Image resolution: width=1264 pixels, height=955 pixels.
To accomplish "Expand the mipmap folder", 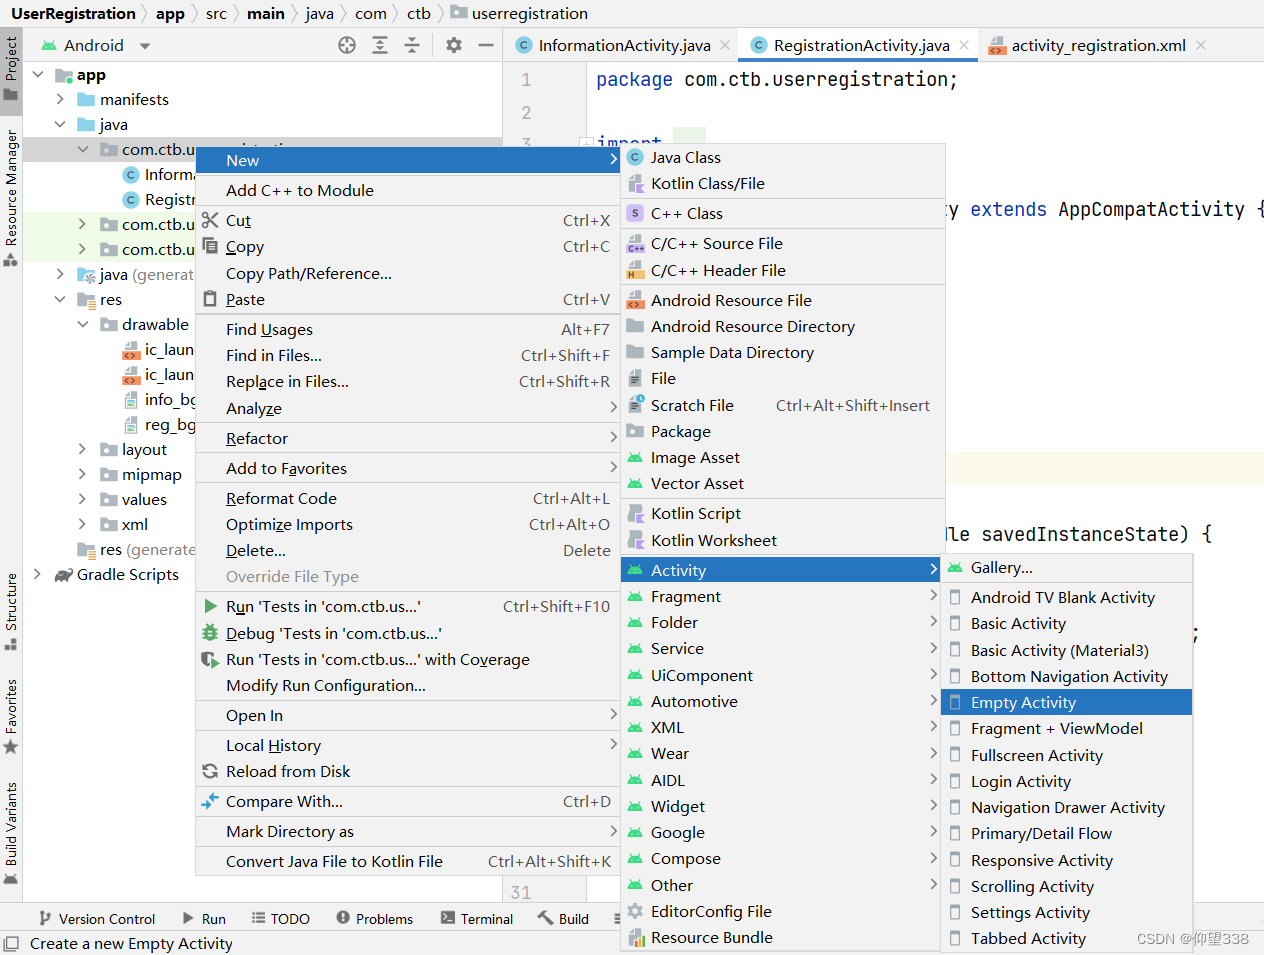I will coord(83,474).
